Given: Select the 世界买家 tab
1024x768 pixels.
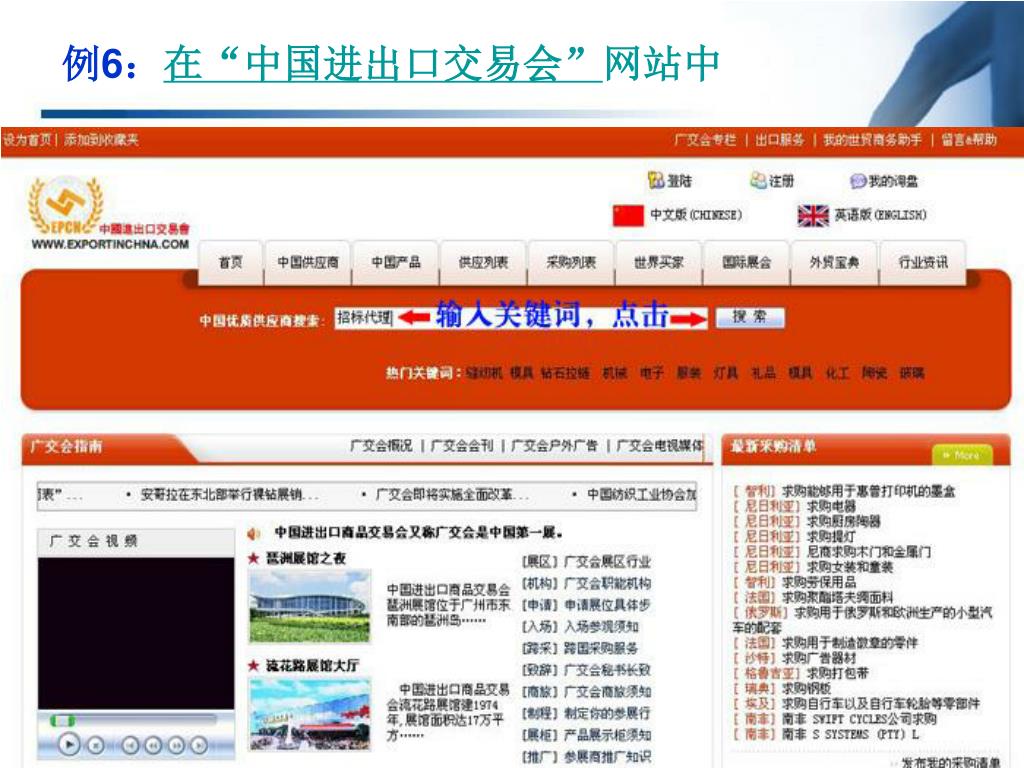Looking at the screenshot, I should coord(658,263).
